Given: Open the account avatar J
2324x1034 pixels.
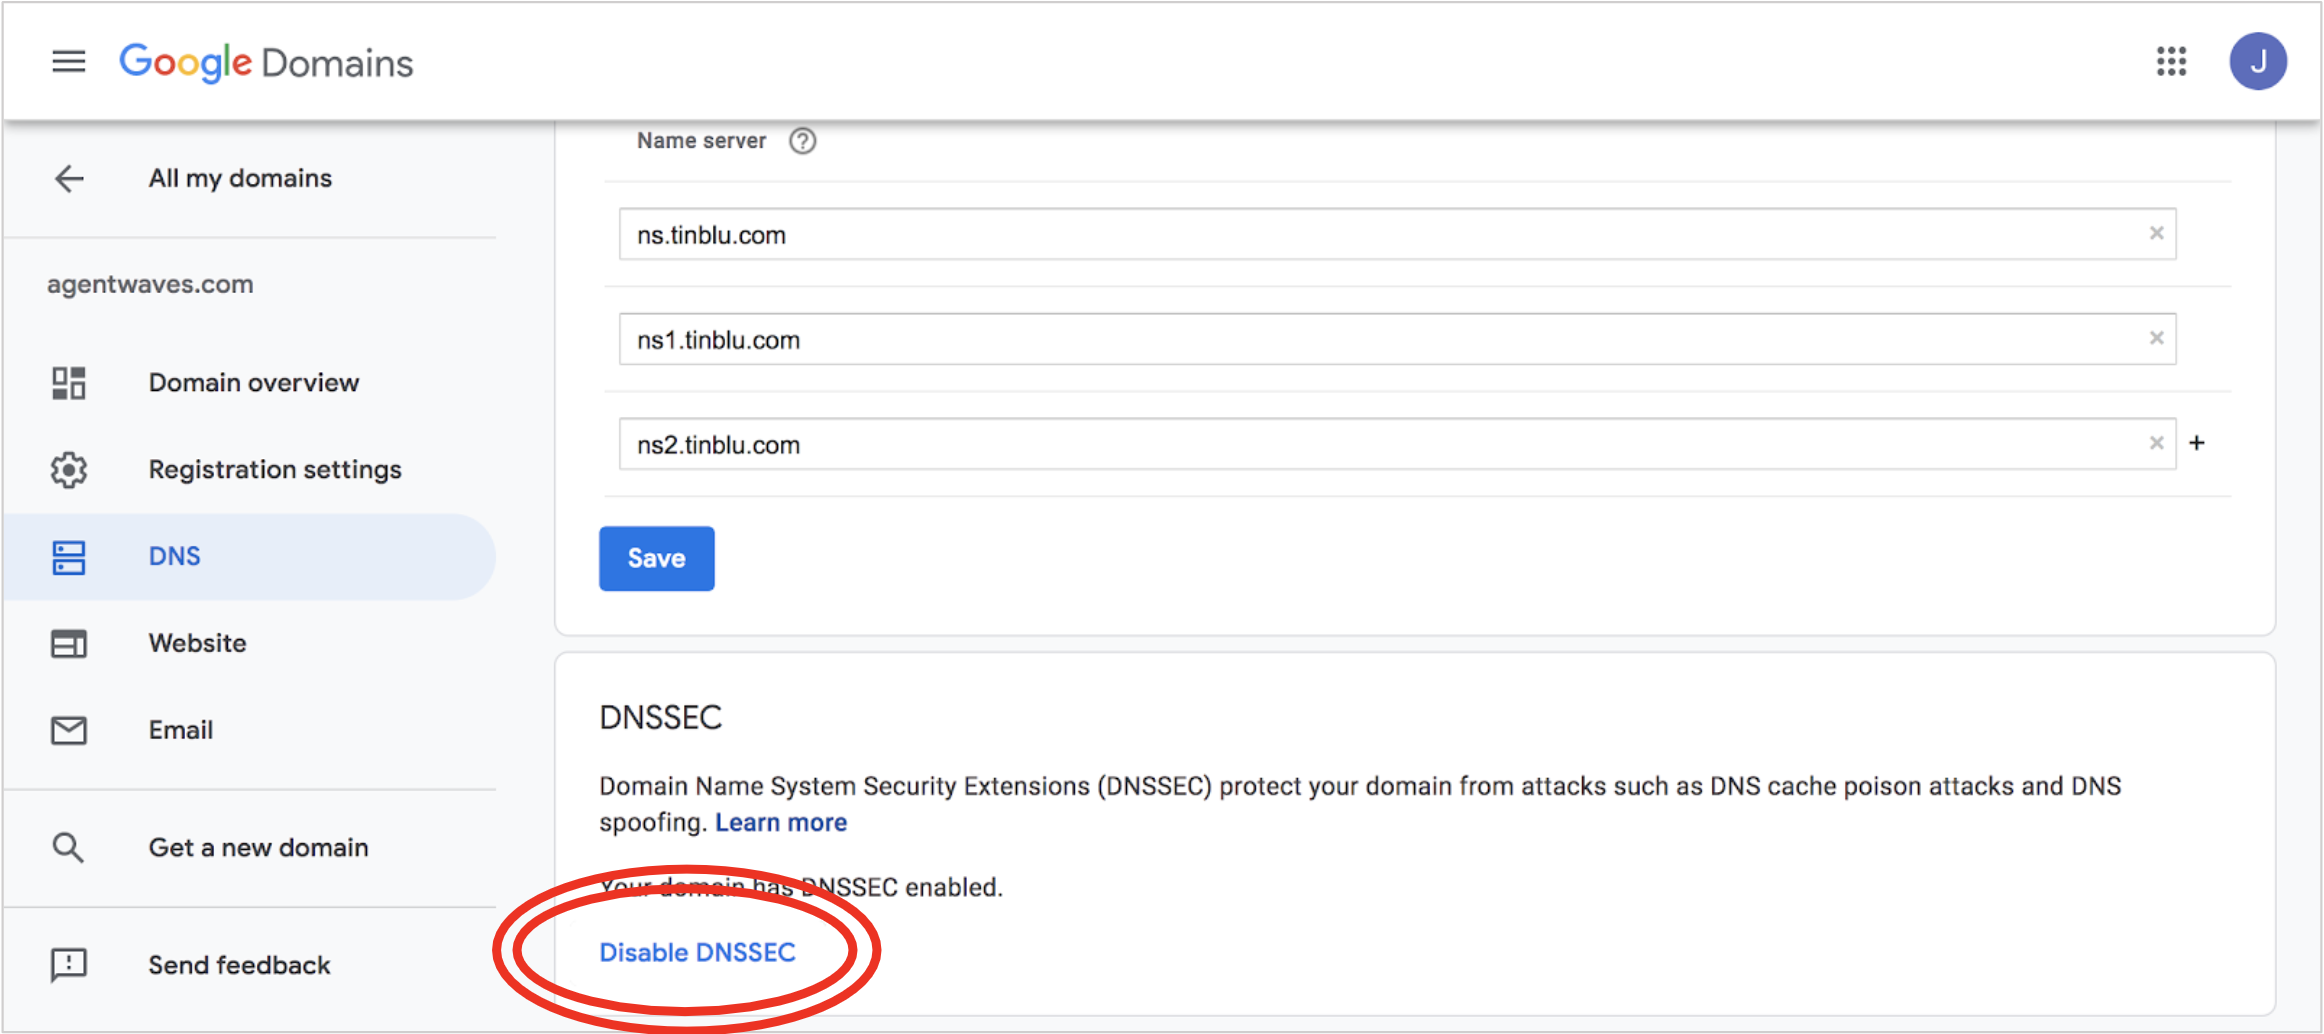Looking at the screenshot, I should pyautogui.click(x=2258, y=62).
